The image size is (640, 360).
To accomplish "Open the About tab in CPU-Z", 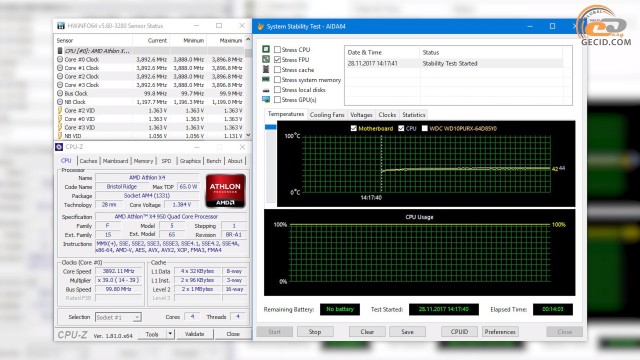I will click(x=235, y=161).
